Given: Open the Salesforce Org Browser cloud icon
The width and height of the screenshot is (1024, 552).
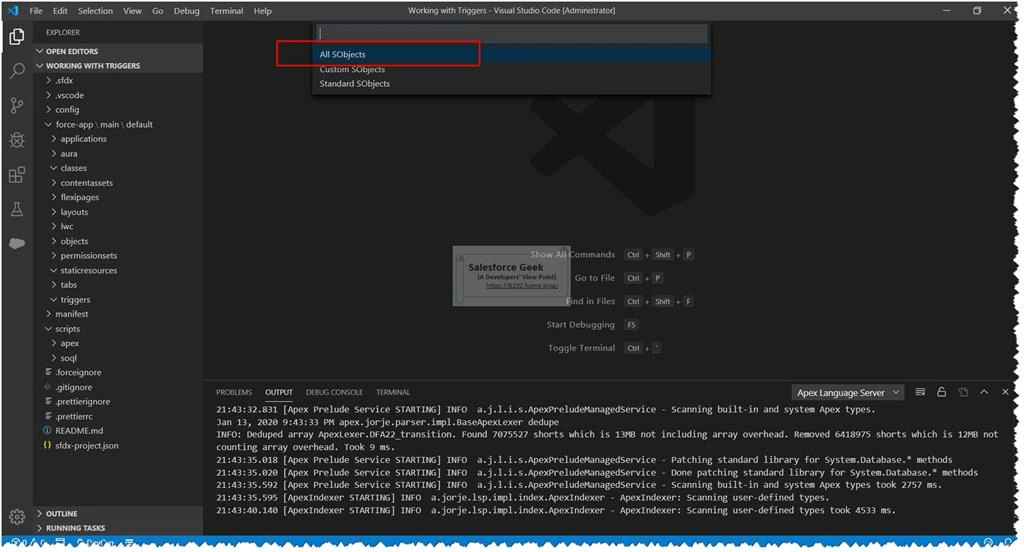Looking at the screenshot, I should [x=17, y=243].
